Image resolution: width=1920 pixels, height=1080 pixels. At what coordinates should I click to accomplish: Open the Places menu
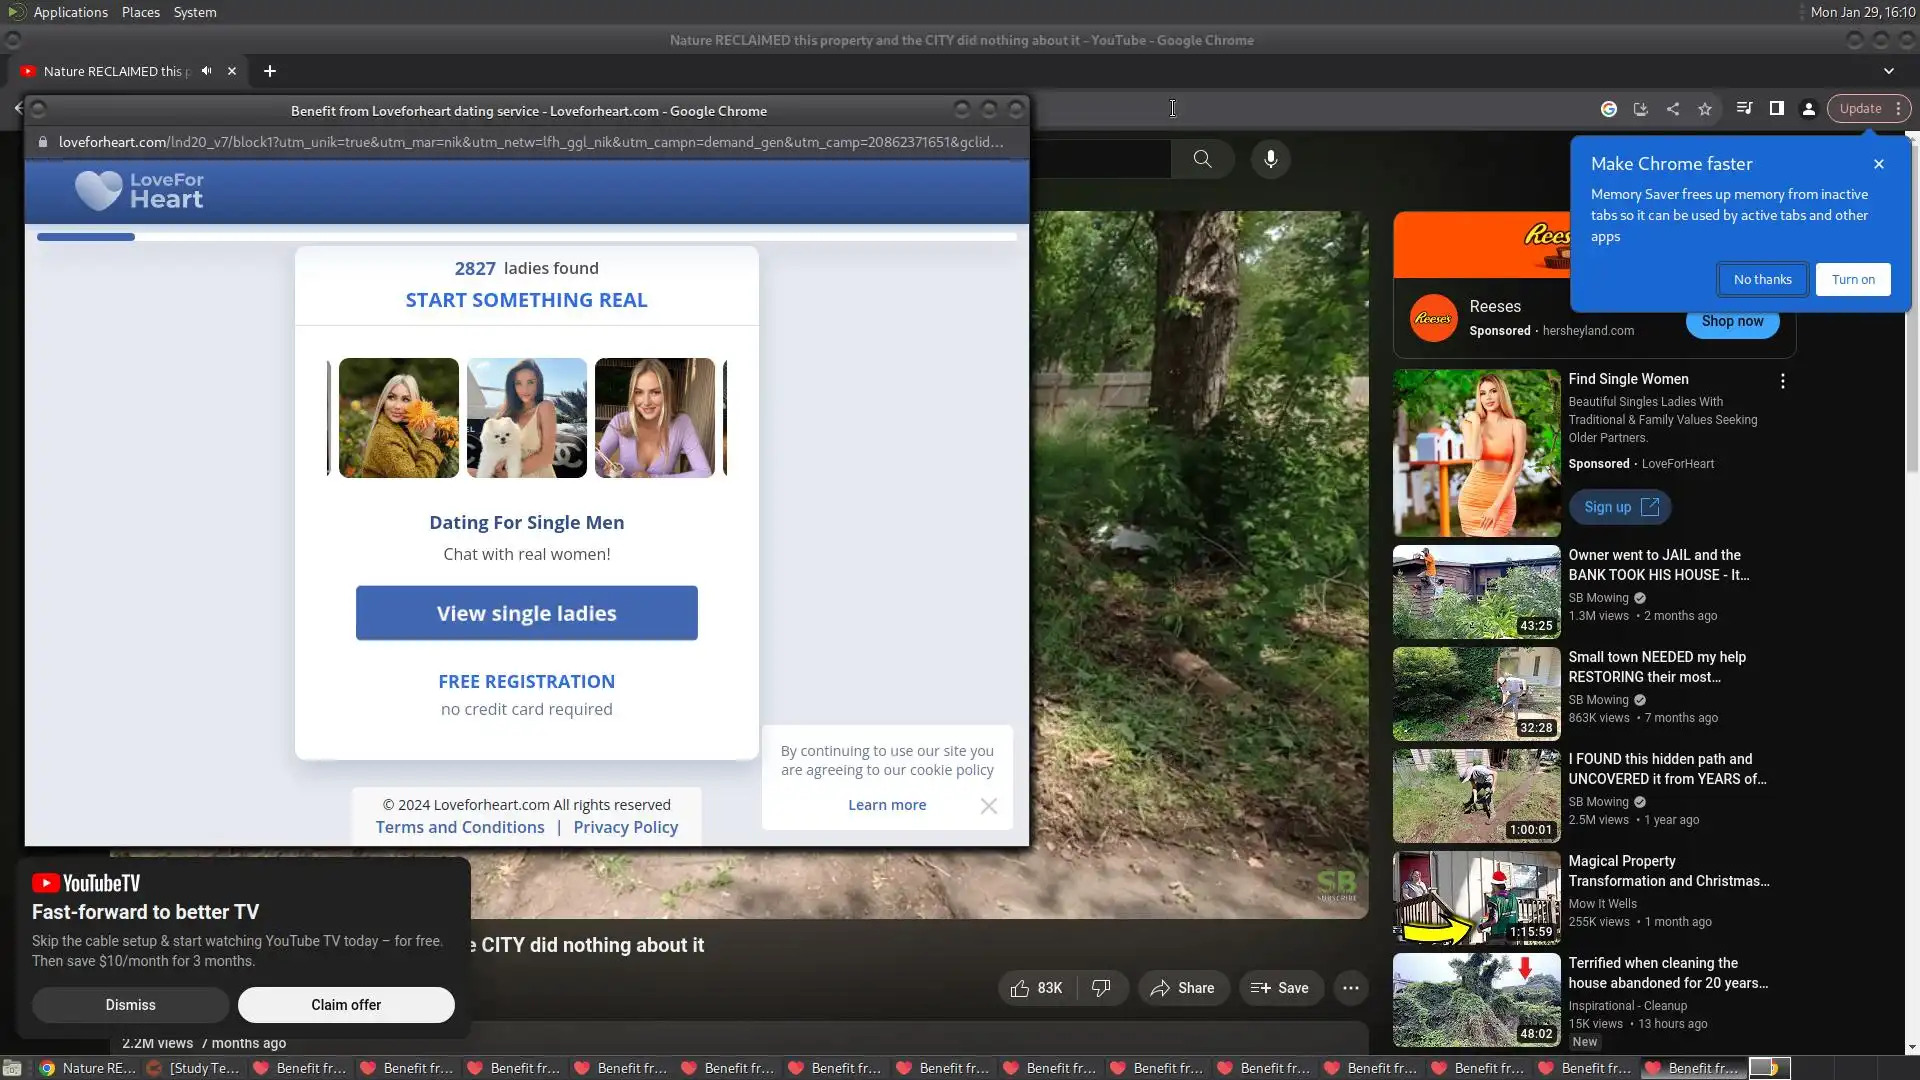pyautogui.click(x=141, y=12)
